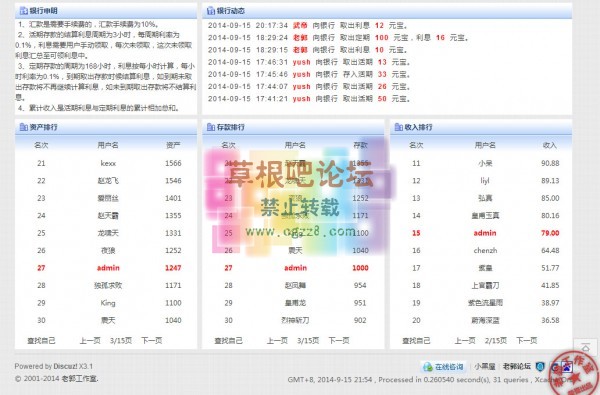The height and width of the screenshot is (395, 600).
Task: Go to 上一页 in the 收入排行 panel
Action: click(x=465, y=340)
